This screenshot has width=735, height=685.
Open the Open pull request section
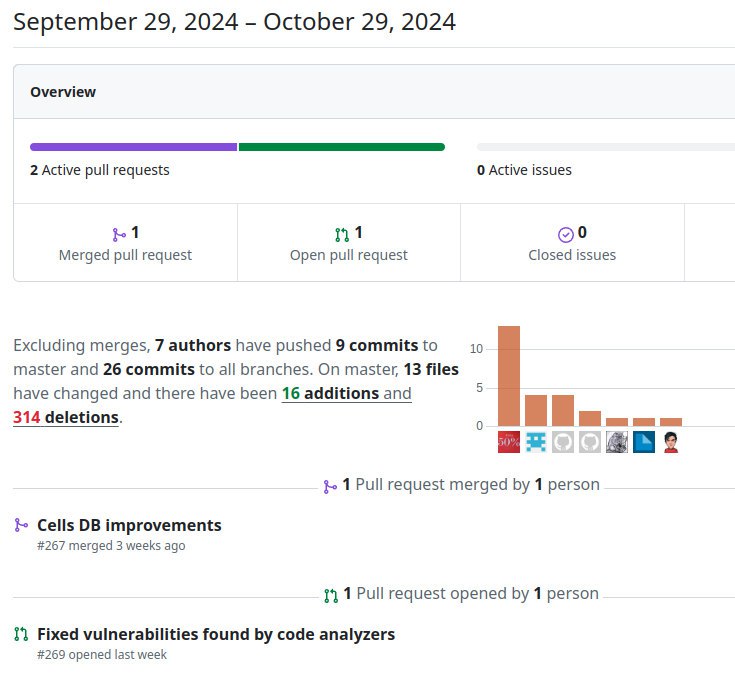pyautogui.click(x=348, y=243)
